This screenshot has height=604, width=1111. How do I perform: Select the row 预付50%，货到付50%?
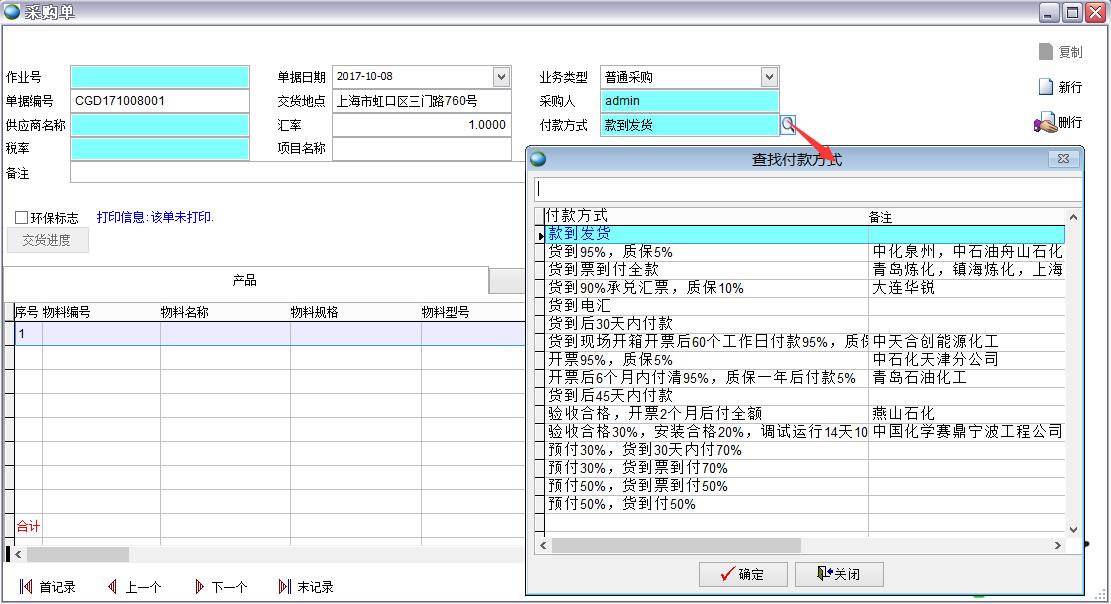[622, 504]
